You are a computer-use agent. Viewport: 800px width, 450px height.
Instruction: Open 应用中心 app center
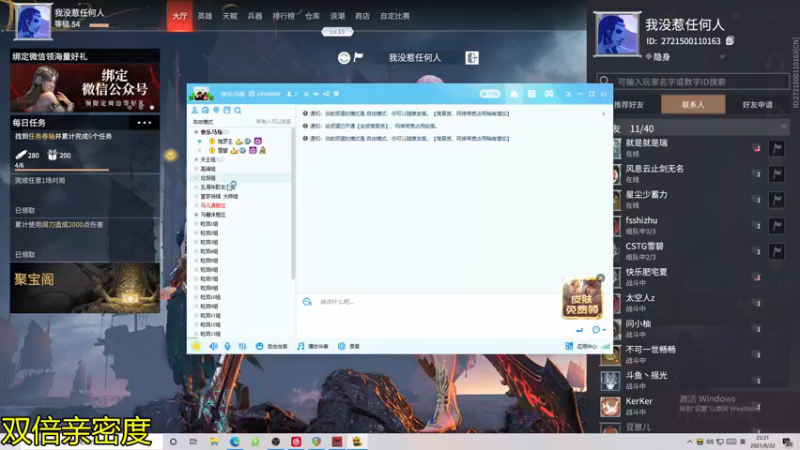581,346
